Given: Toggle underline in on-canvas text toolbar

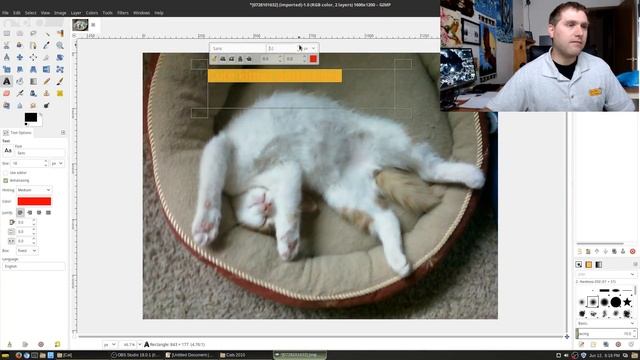Looking at the screenshot, I should pos(240,59).
